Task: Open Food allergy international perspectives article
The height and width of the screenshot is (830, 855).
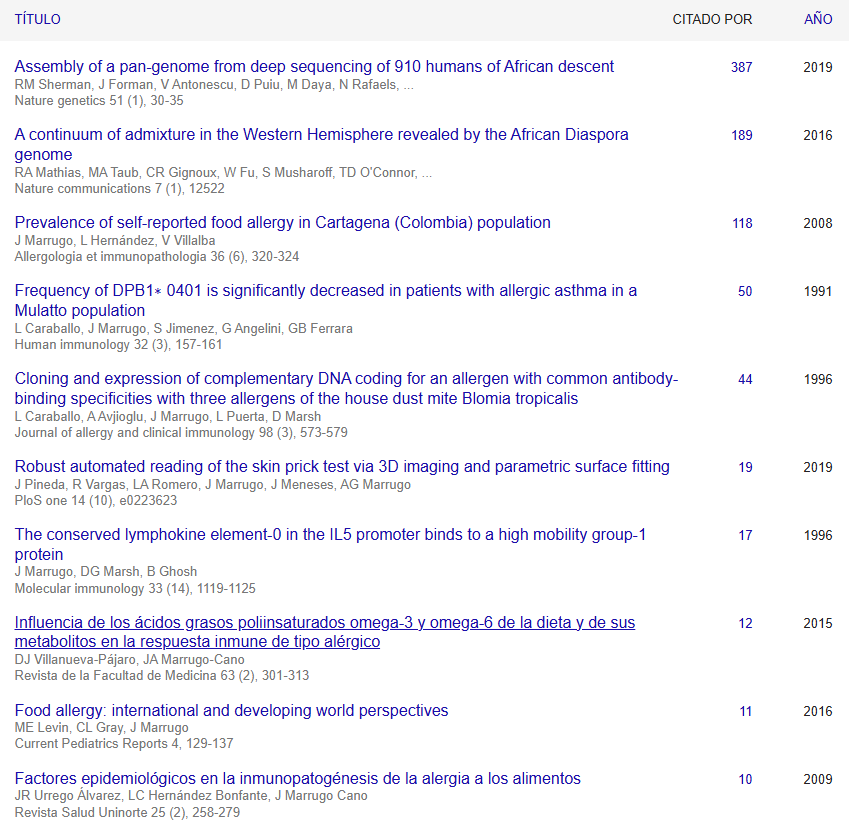Action: pos(231,711)
